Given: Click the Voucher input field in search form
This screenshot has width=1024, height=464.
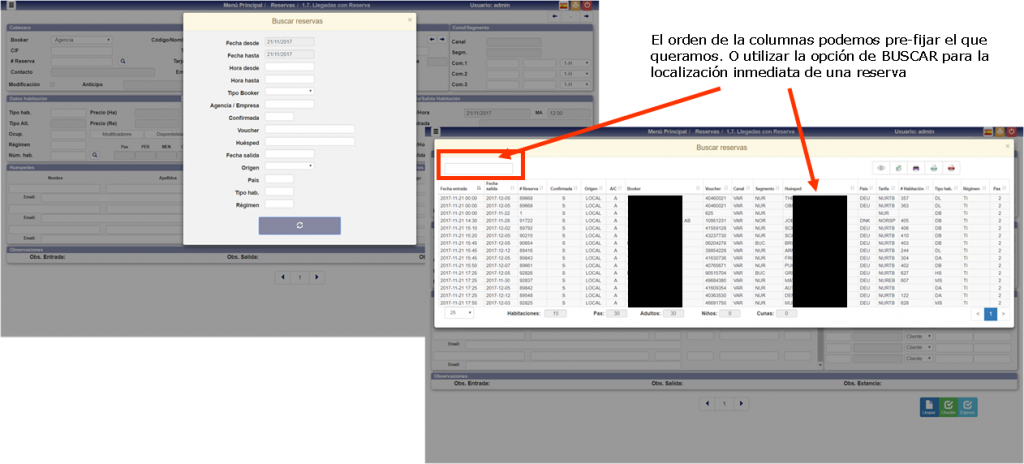Looking at the screenshot, I should (310, 129).
